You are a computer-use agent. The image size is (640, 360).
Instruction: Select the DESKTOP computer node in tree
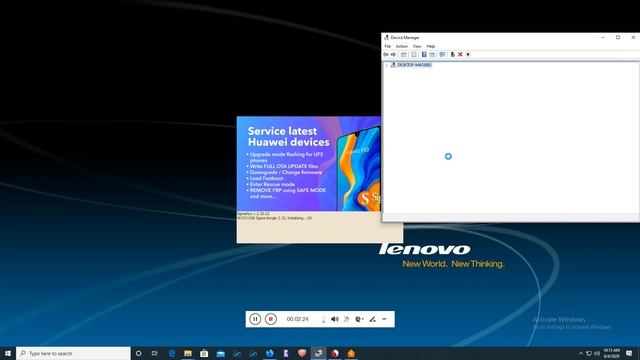414,65
